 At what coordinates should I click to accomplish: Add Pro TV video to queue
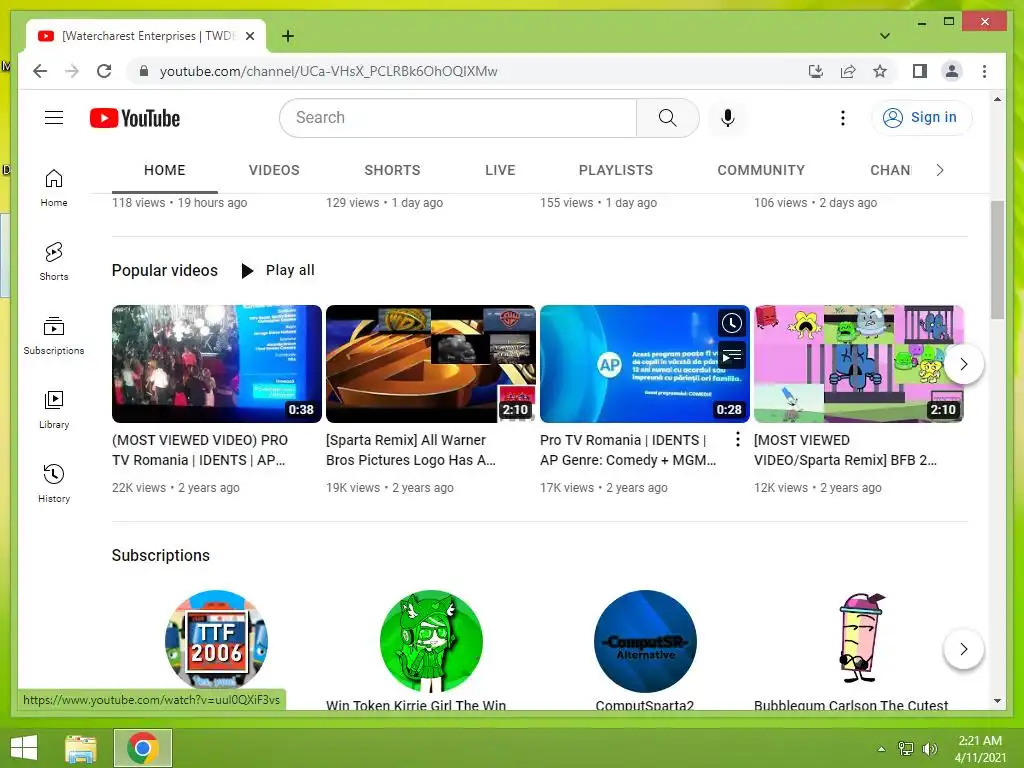click(731, 356)
